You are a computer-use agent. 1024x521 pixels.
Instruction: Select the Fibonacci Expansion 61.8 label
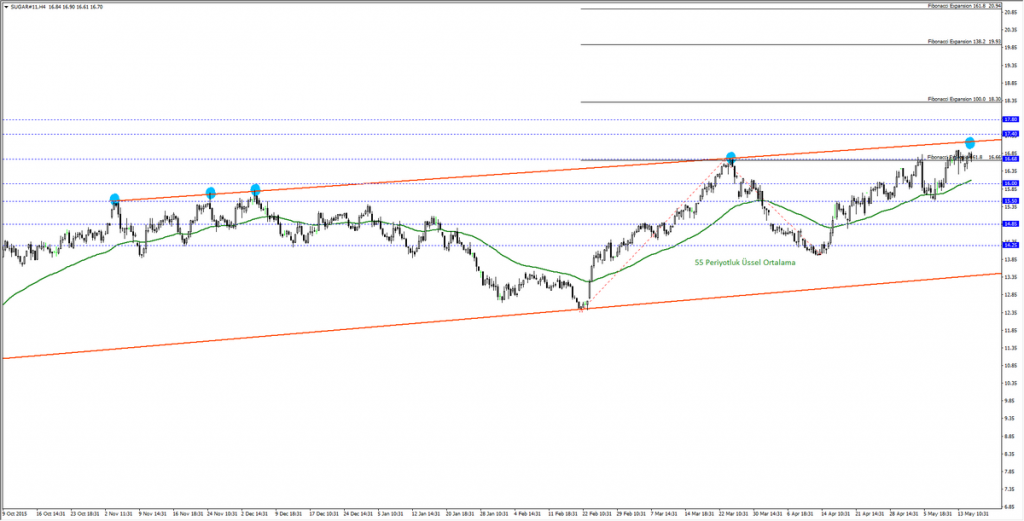[x=965, y=157]
